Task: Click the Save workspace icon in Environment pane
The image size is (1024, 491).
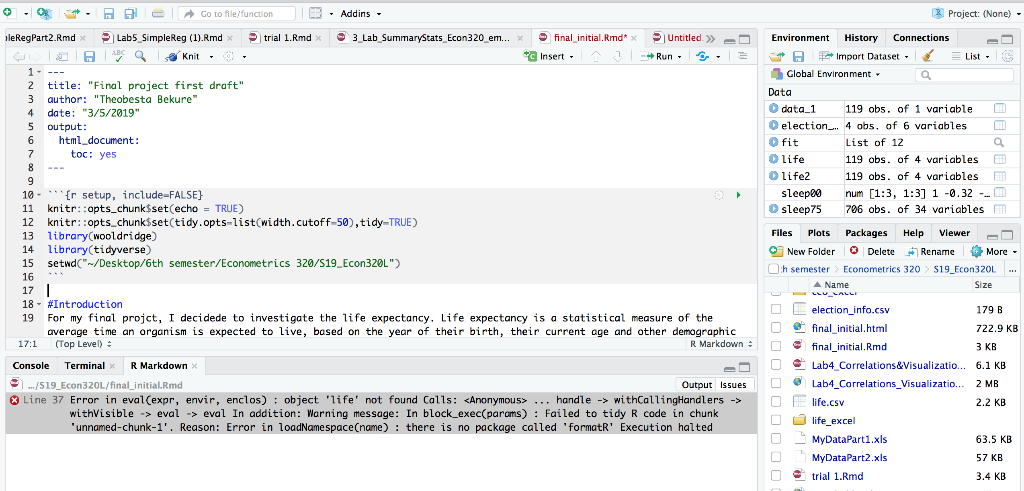Action: tap(798, 56)
